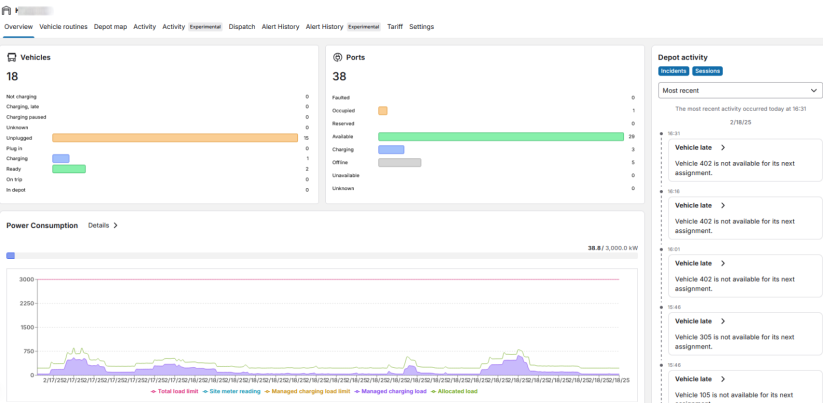Viewport: 823px width, 403px height.
Task: Click the Vehicles panel bus icon
Action: pos(11,58)
